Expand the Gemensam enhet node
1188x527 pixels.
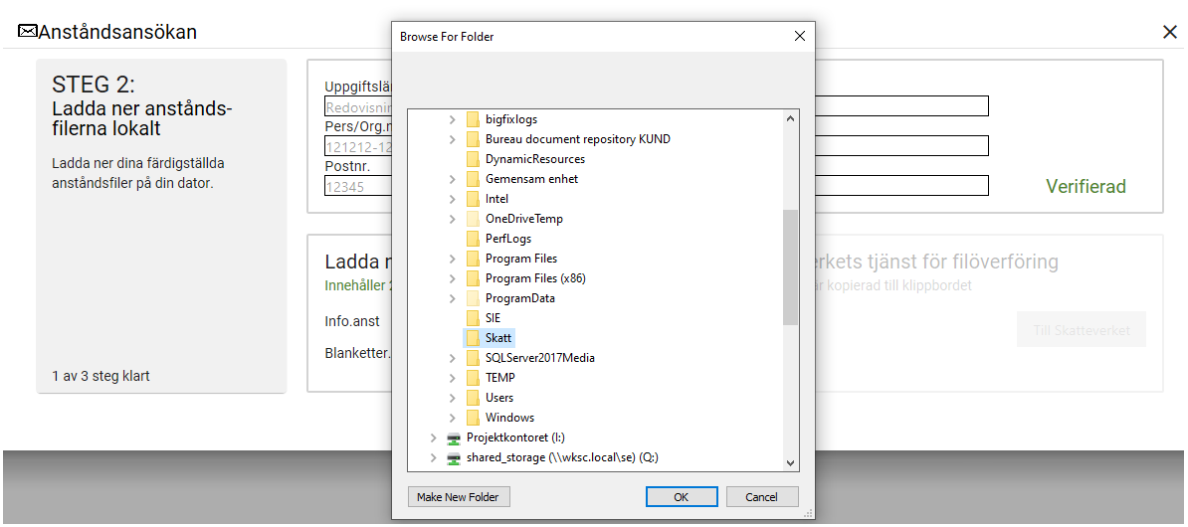(x=452, y=179)
